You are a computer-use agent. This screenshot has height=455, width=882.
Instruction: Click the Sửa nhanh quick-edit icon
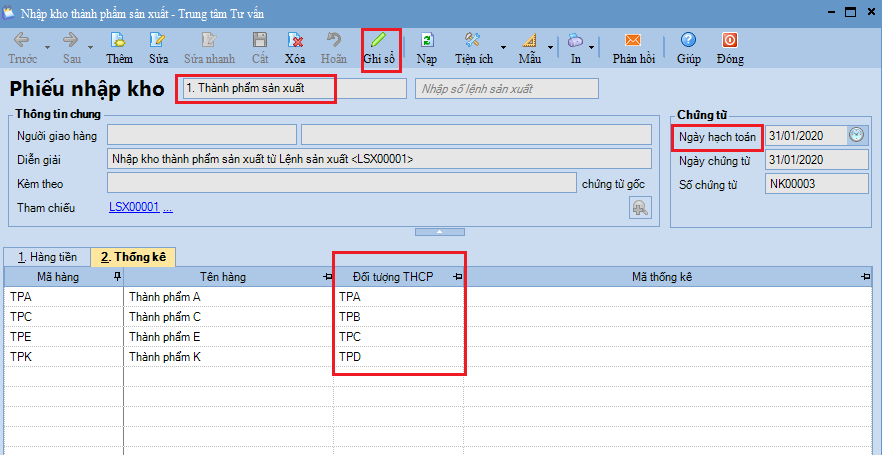pos(209,40)
